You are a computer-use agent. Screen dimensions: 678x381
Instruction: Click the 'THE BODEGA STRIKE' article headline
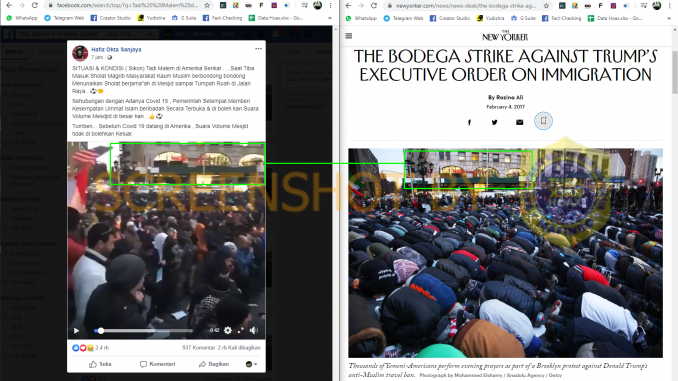click(505, 65)
